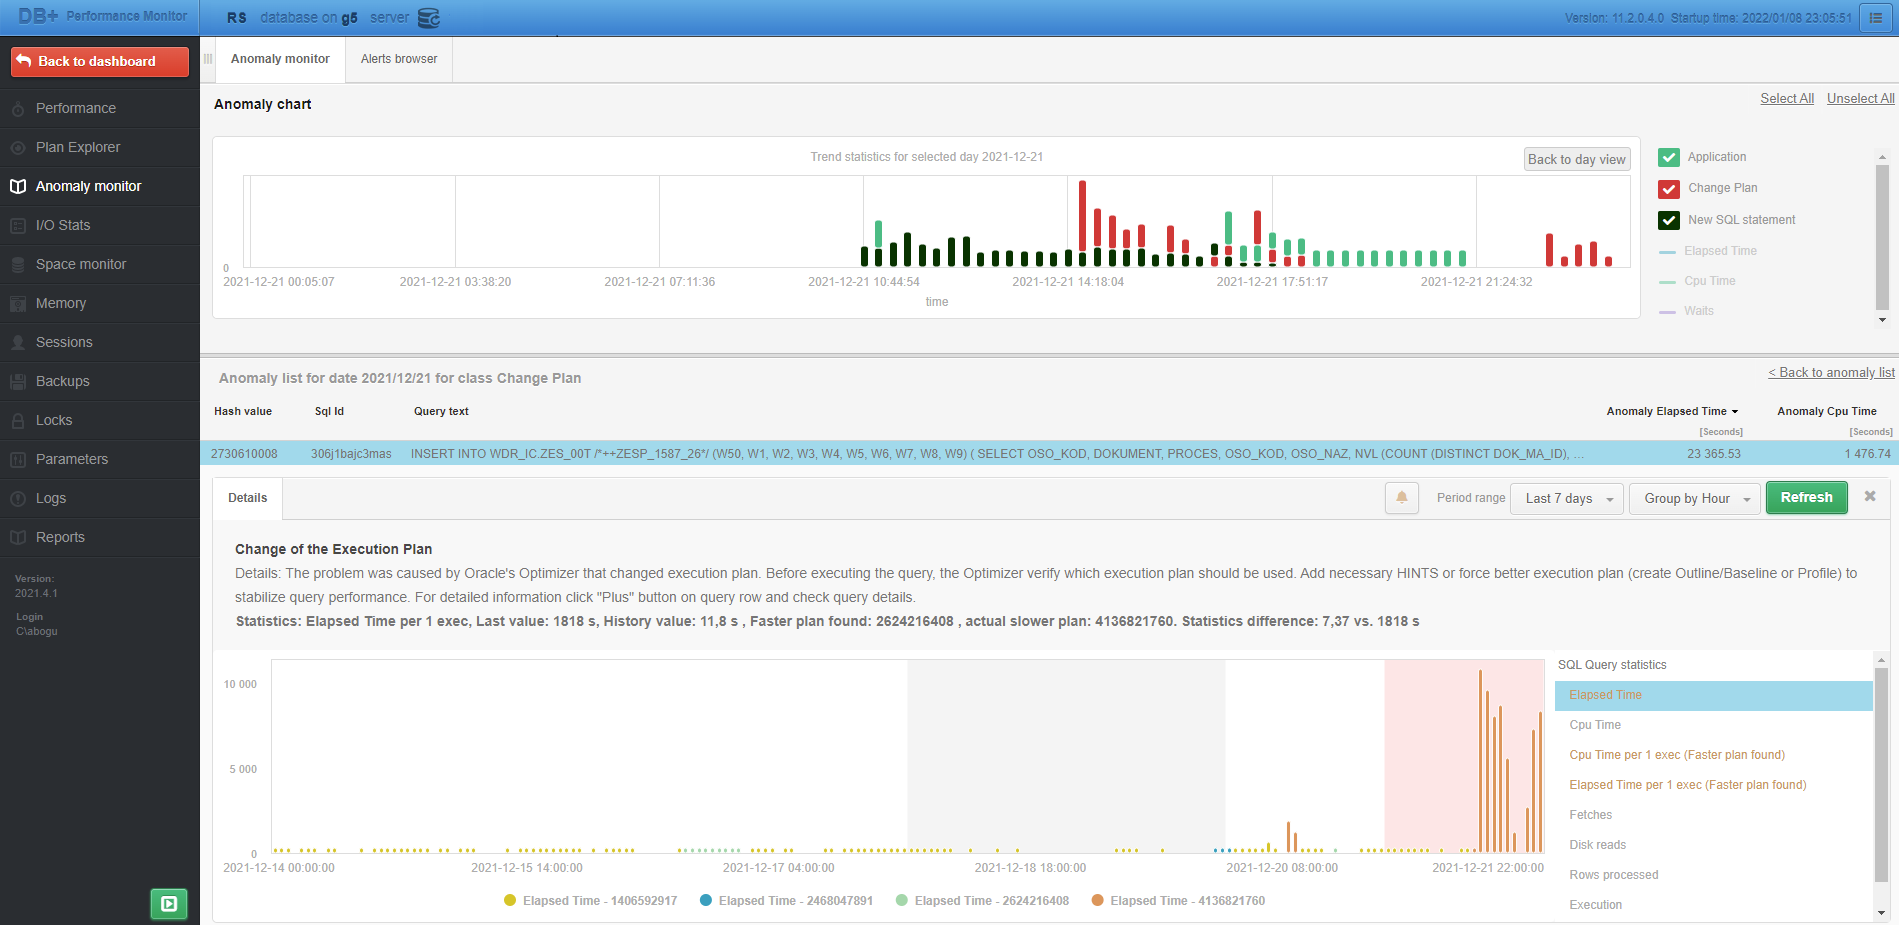Select Cpu Time in SQL Query statistics

(x=1594, y=725)
